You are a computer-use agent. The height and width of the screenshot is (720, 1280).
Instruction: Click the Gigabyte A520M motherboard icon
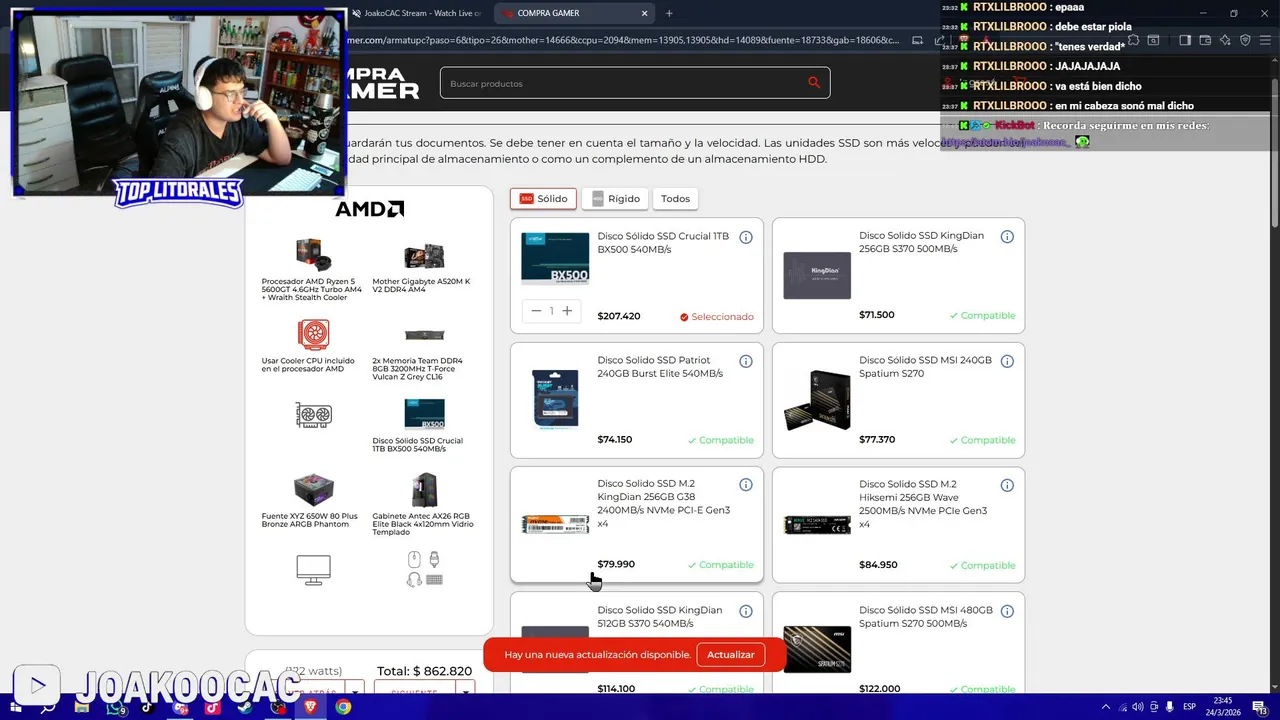click(424, 256)
